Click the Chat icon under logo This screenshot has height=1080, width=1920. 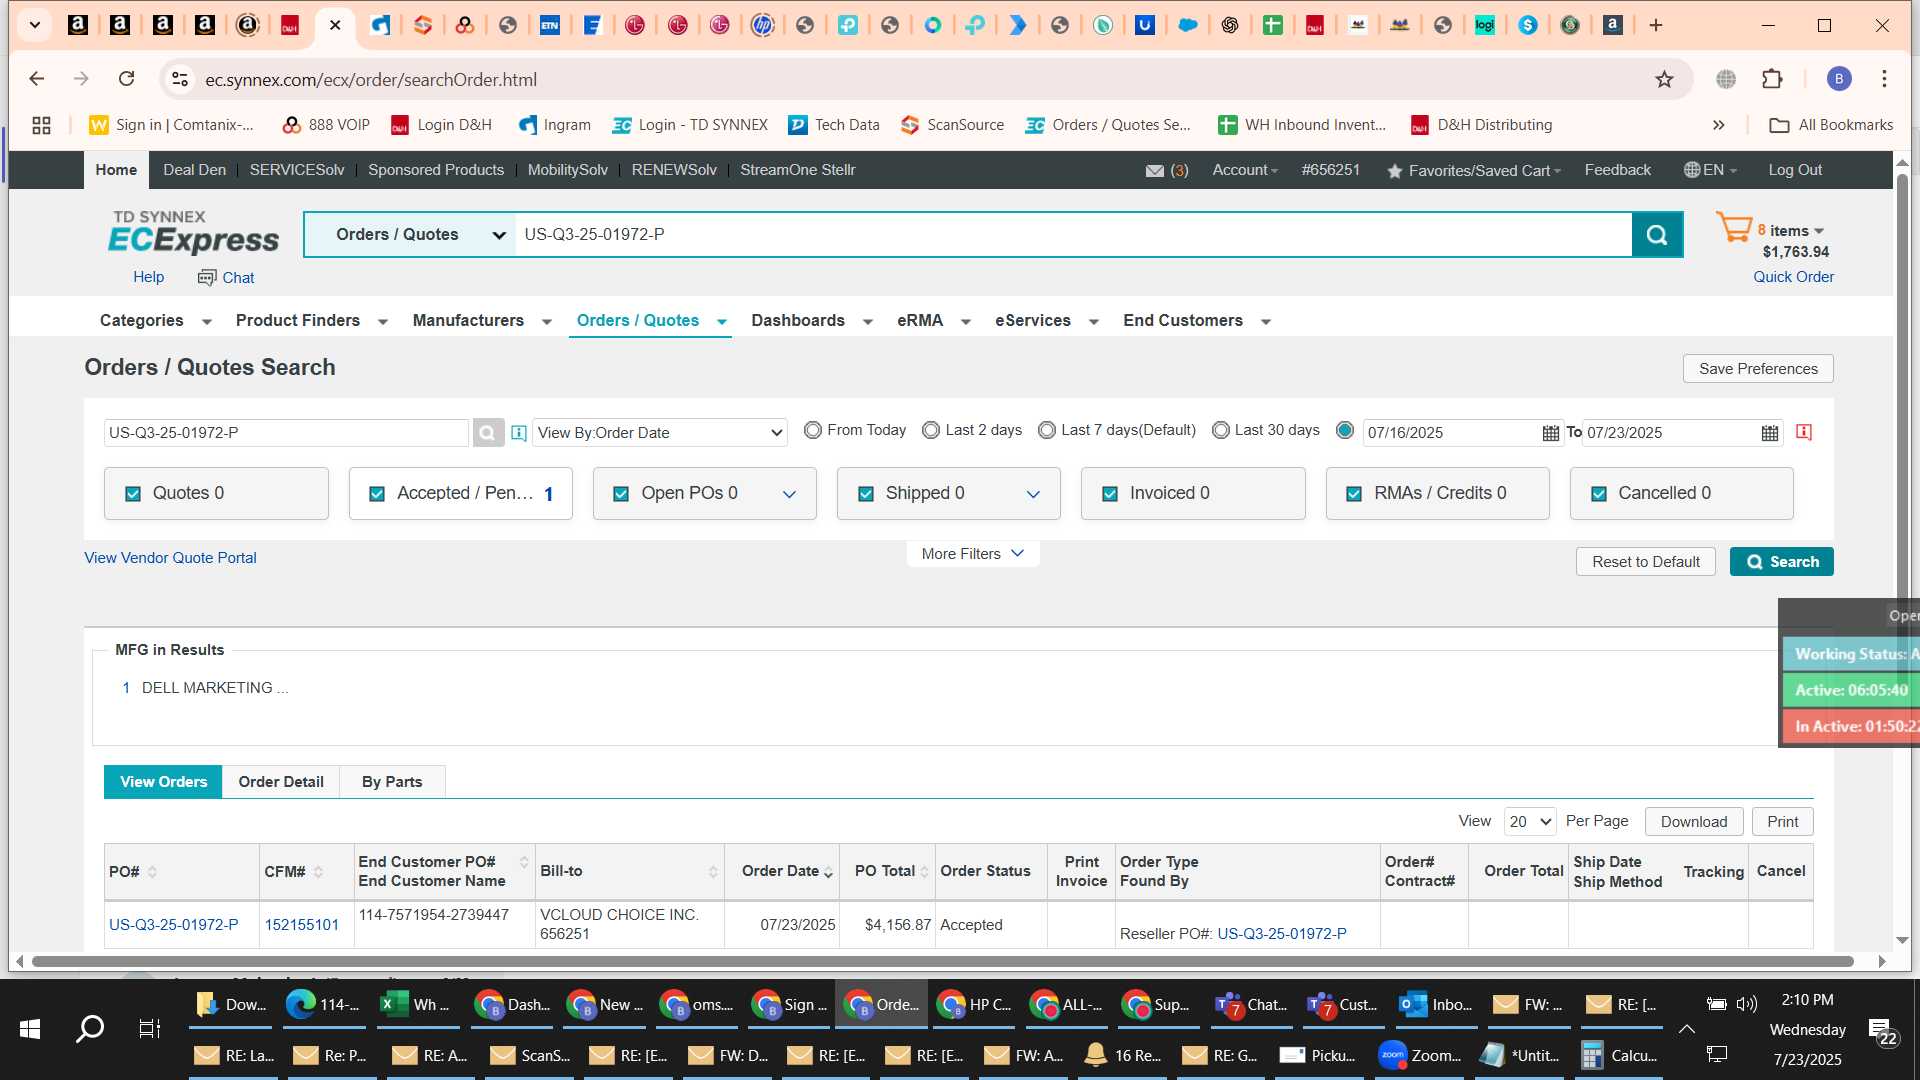(207, 277)
